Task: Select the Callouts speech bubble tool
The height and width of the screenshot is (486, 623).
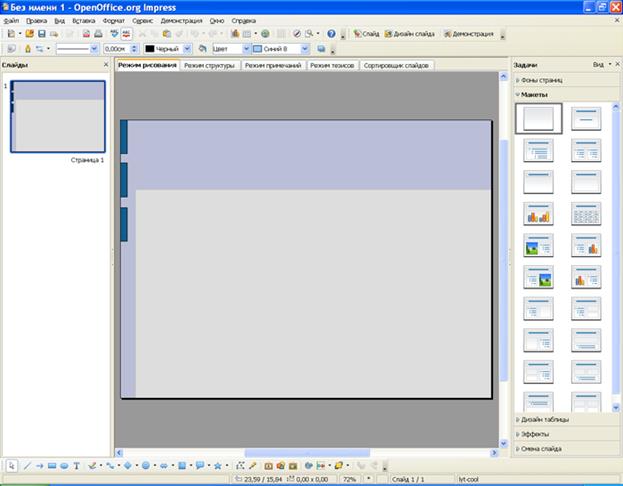Action: point(200,466)
